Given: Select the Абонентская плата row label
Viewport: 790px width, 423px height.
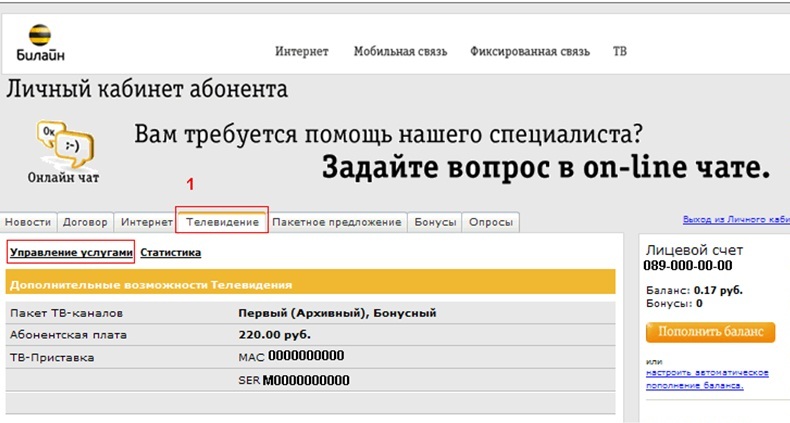Looking at the screenshot, I should (x=69, y=335).
